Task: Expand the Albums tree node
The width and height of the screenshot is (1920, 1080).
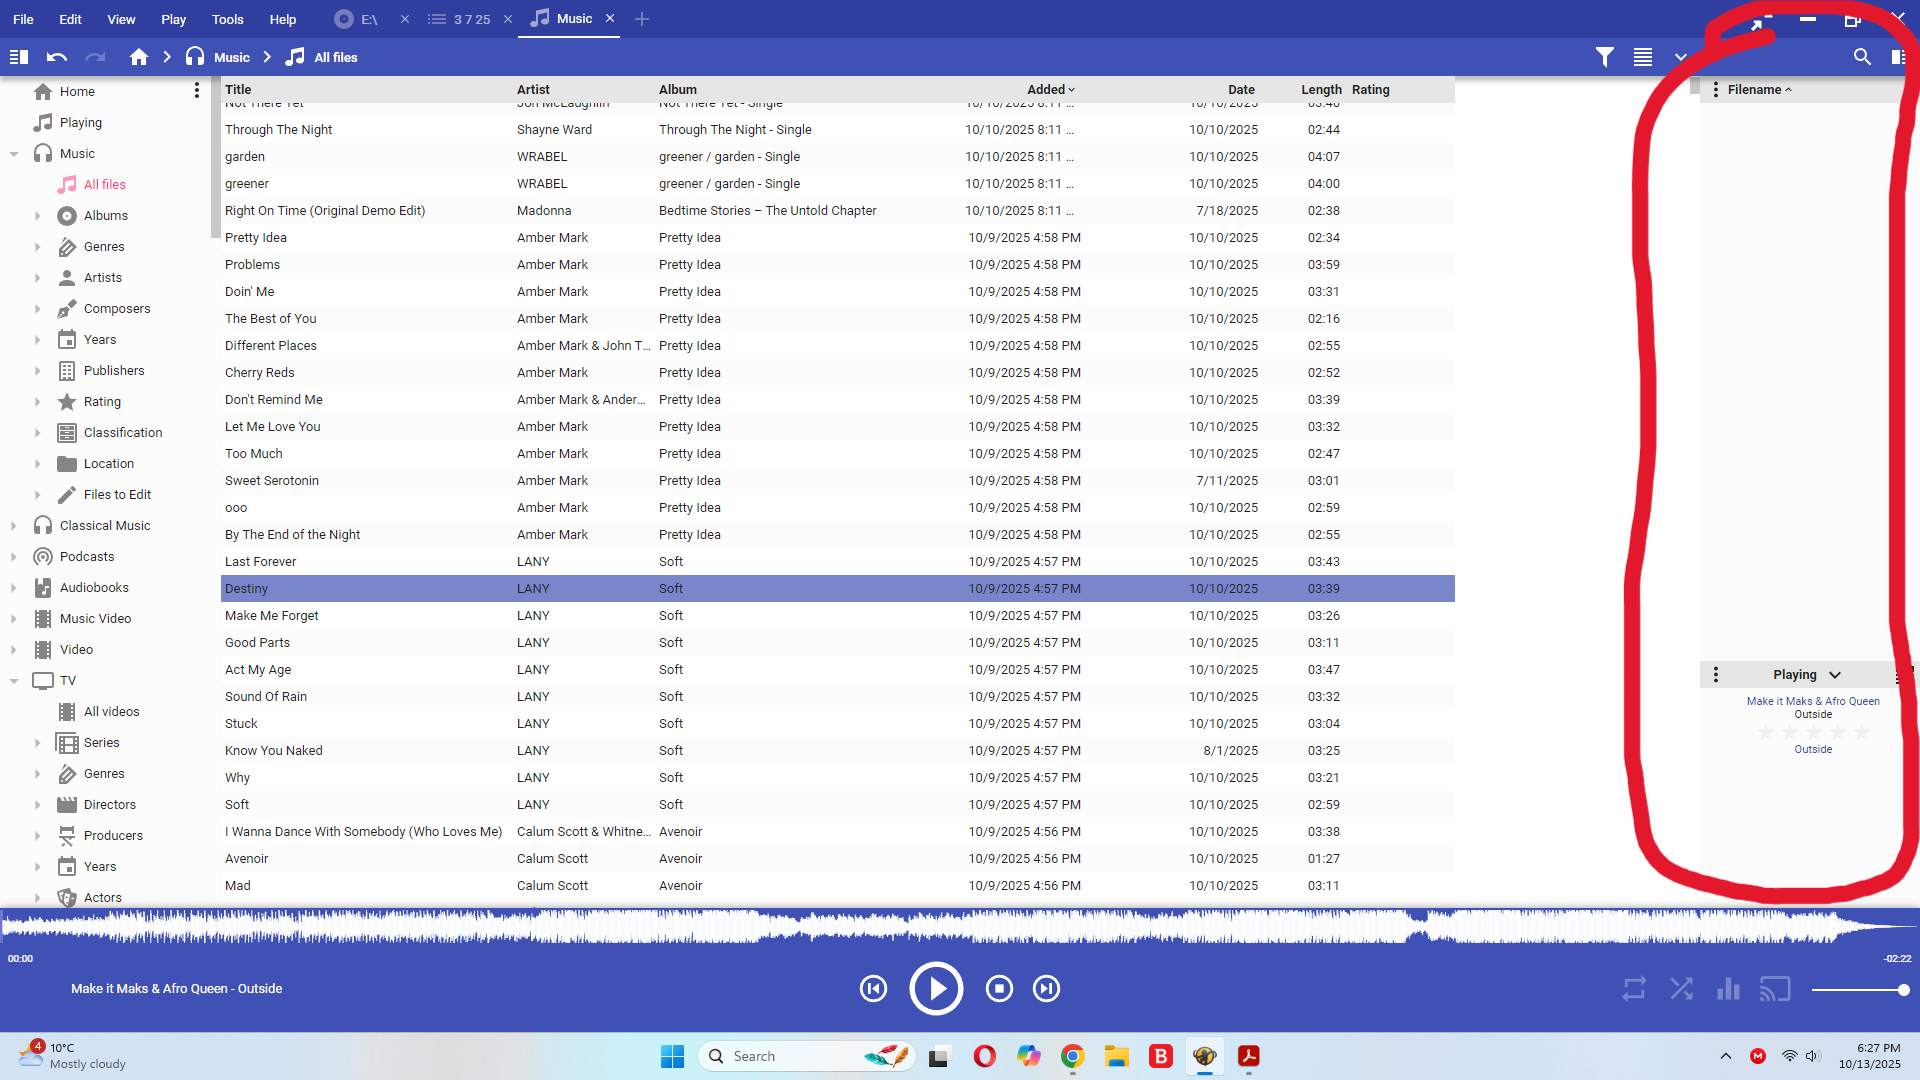Action: pyautogui.click(x=38, y=216)
